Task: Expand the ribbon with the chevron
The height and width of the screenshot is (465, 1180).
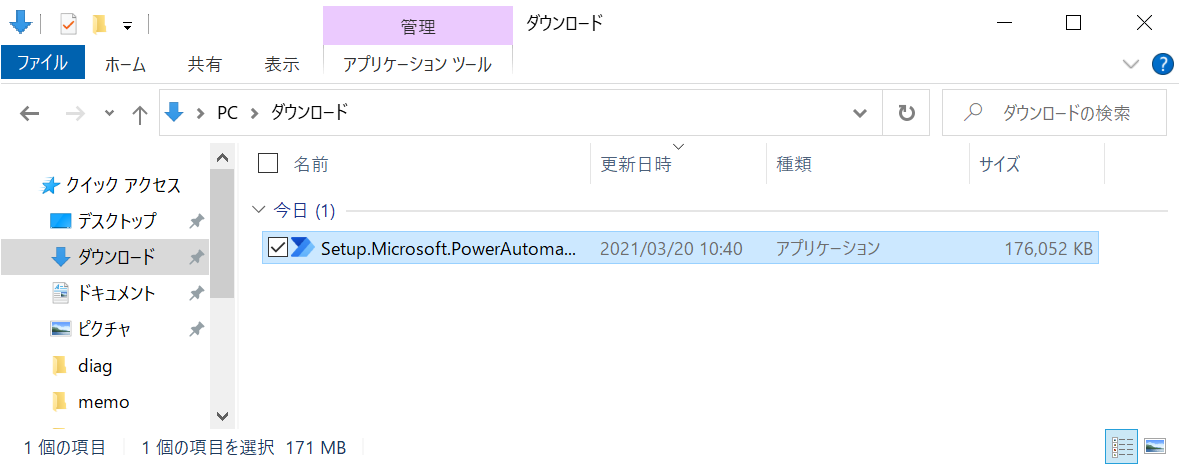Action: (1130, 65)
